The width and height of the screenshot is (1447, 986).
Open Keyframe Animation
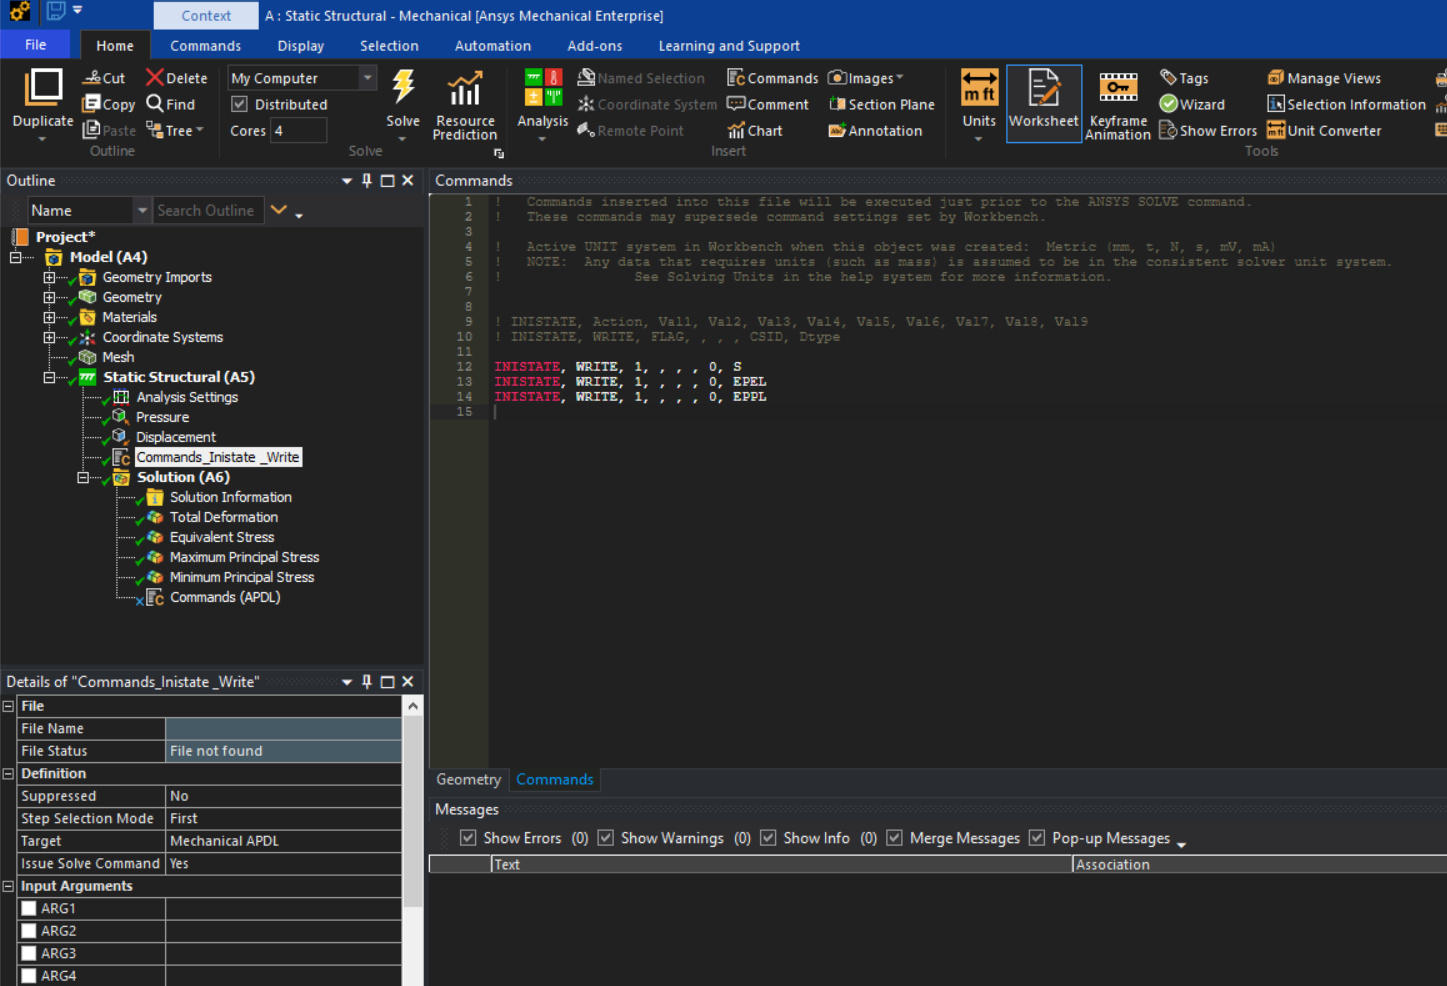[x=1118, y=105]
